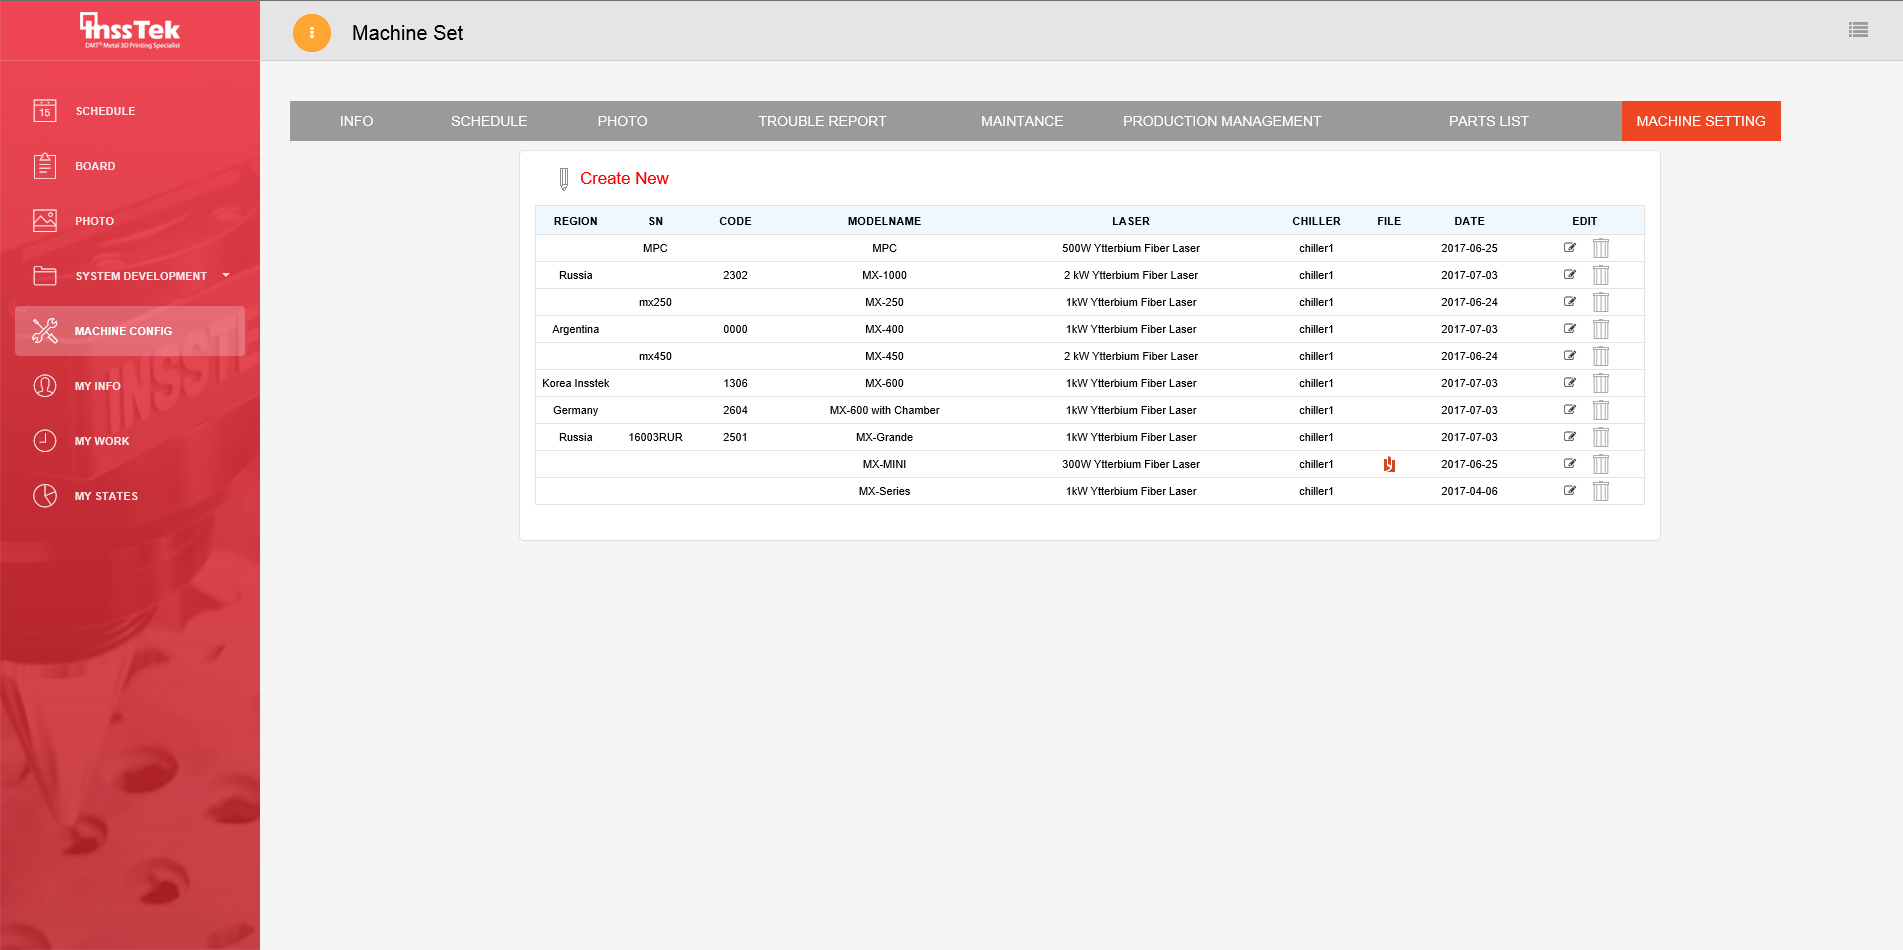The height and width of the screenshot is (950, 1903).
Task: Click the orange menu circle button beside Machine Set
Action: 312,33
